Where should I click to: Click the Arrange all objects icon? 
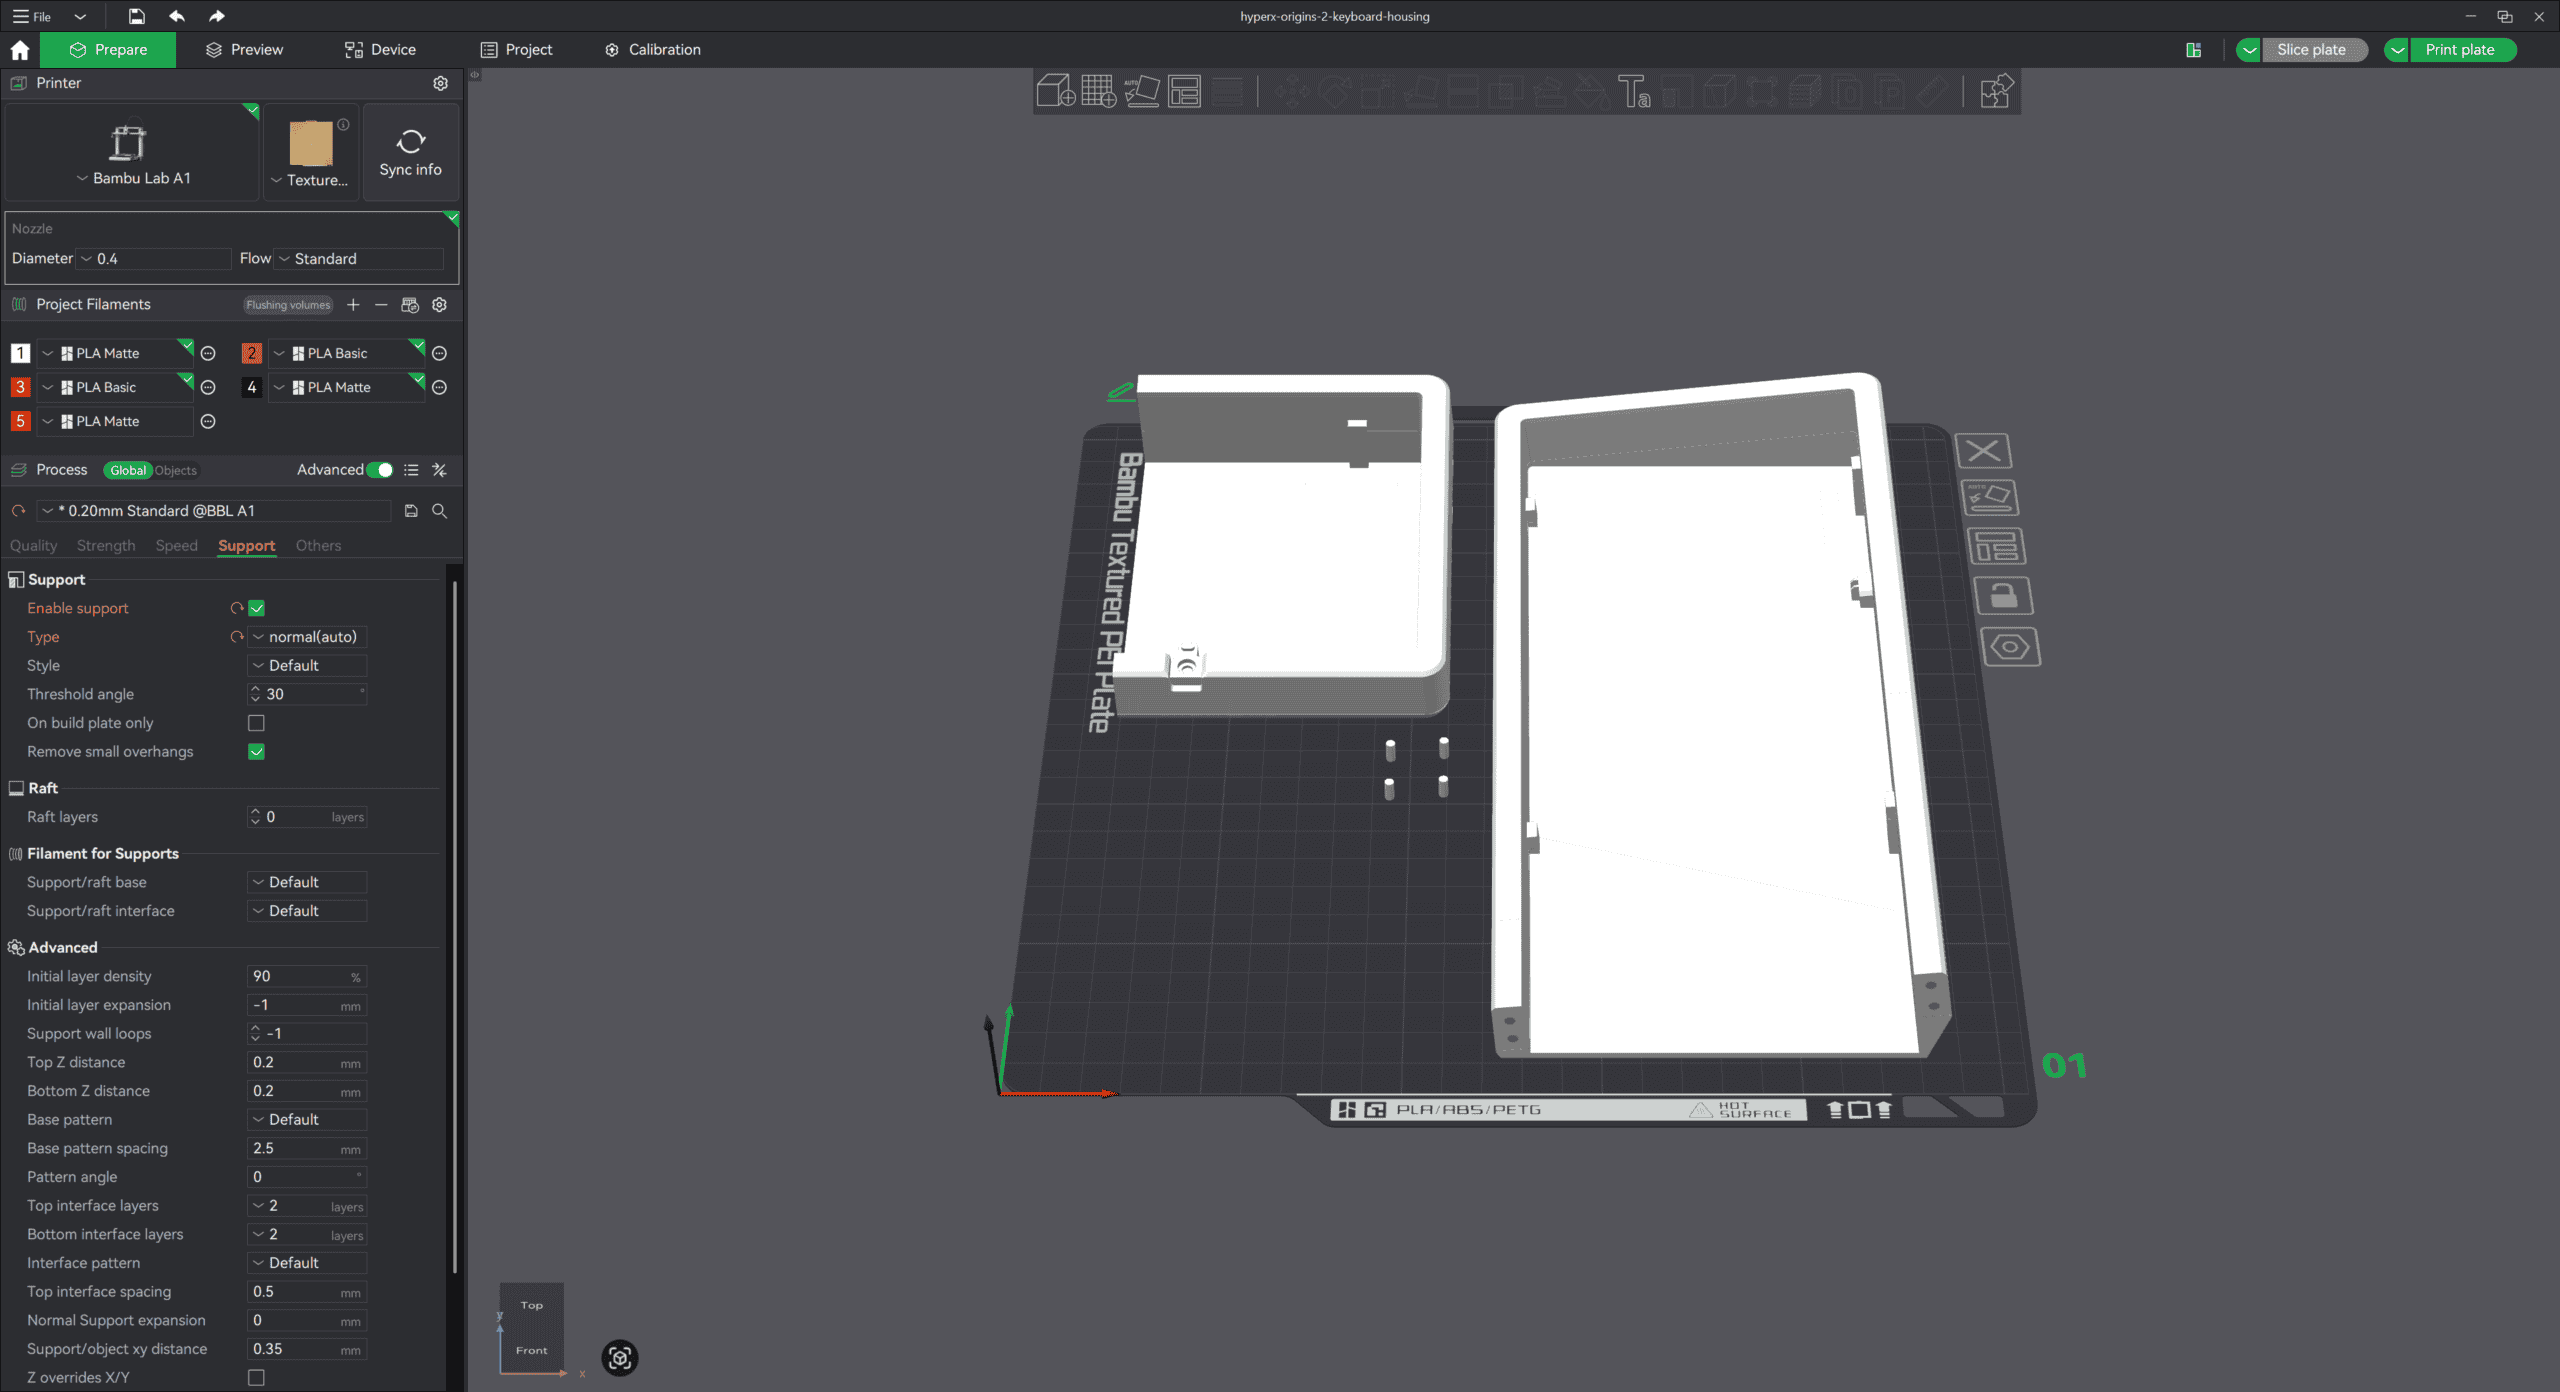[1184, 91]
